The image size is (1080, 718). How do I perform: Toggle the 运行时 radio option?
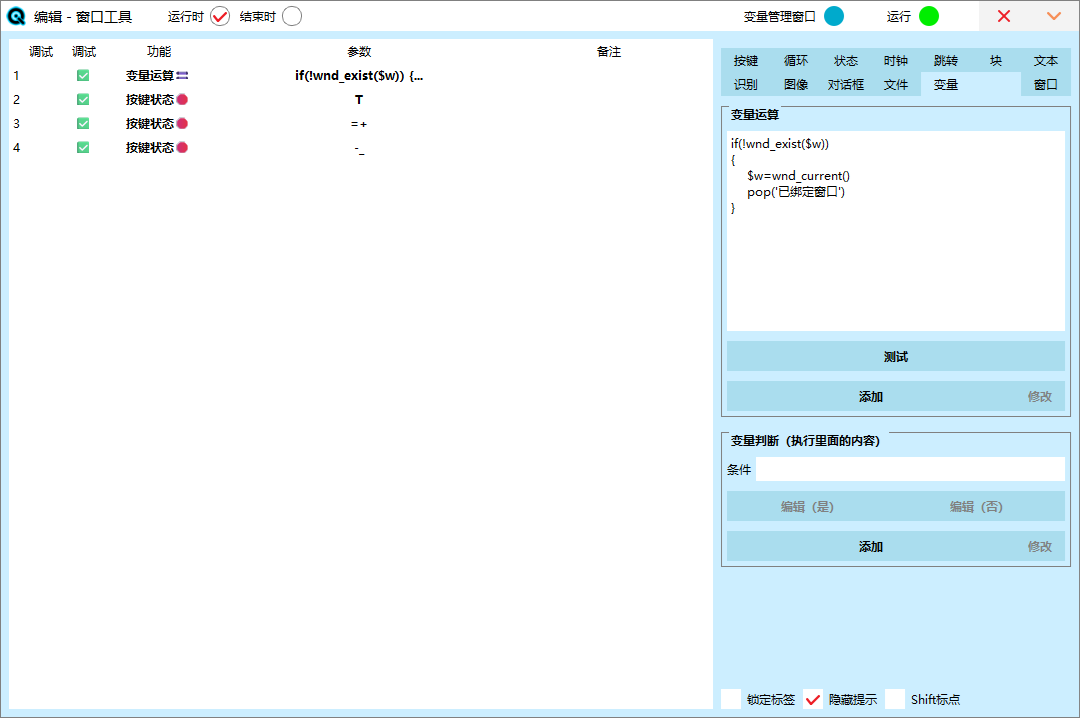click(220, 16)
